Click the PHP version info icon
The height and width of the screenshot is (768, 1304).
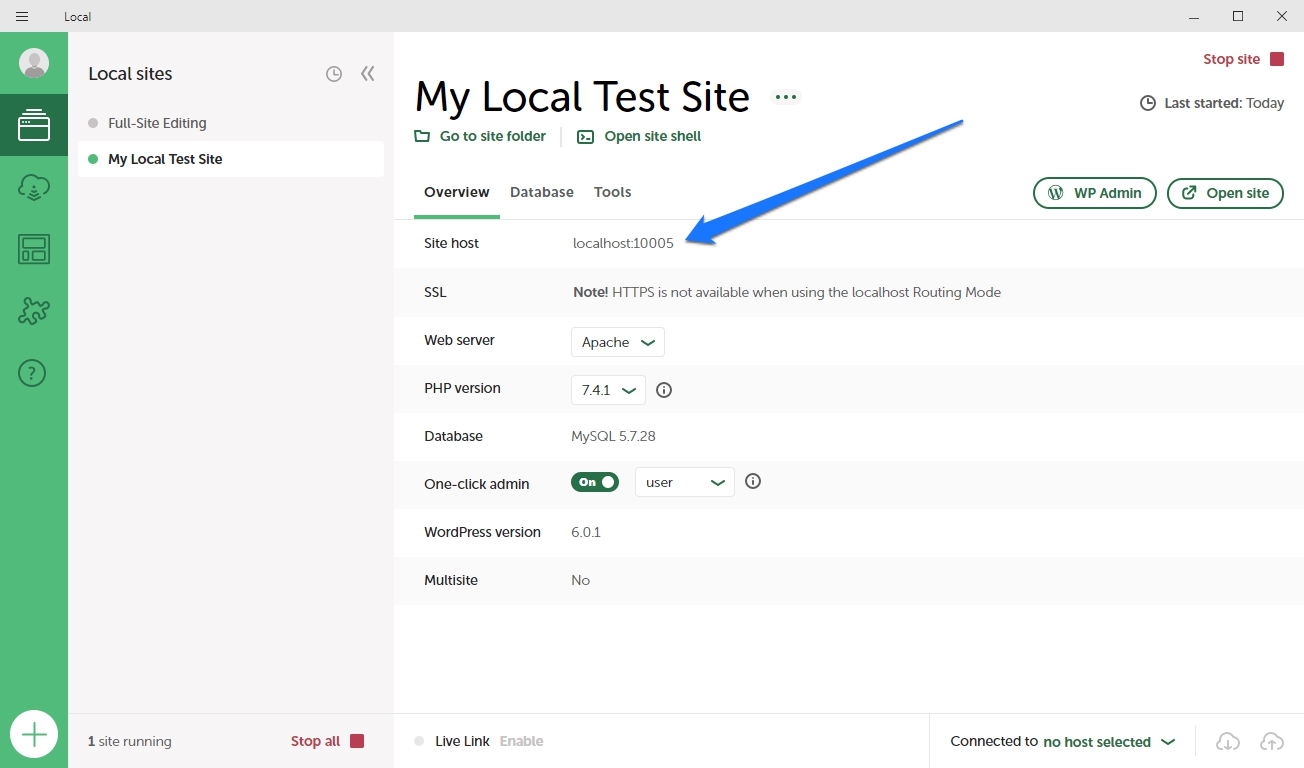(664, 390)
